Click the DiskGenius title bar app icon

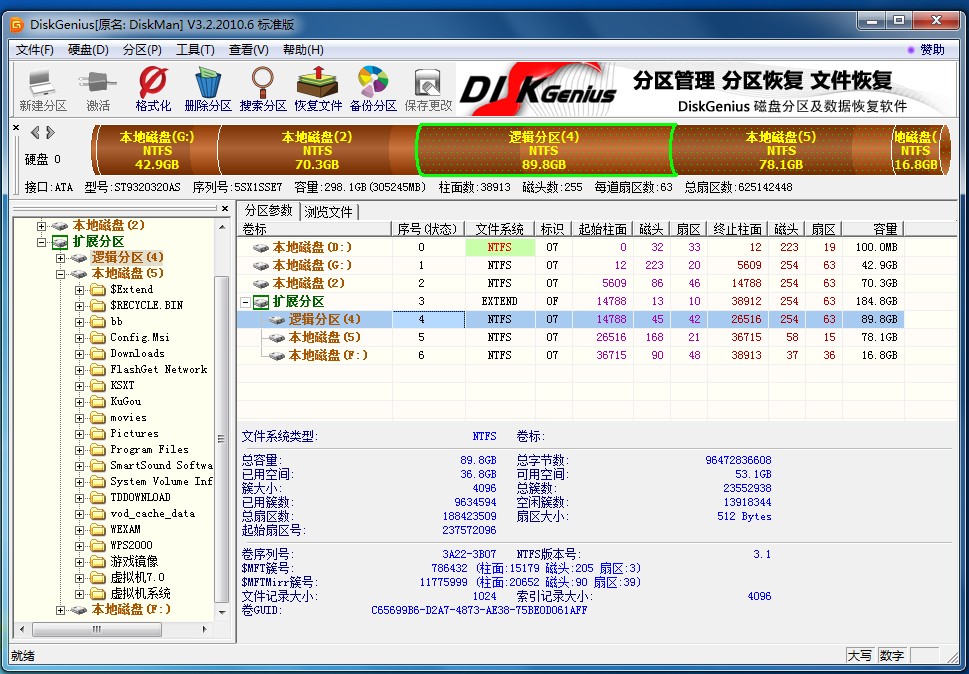[x=17, y=25]
